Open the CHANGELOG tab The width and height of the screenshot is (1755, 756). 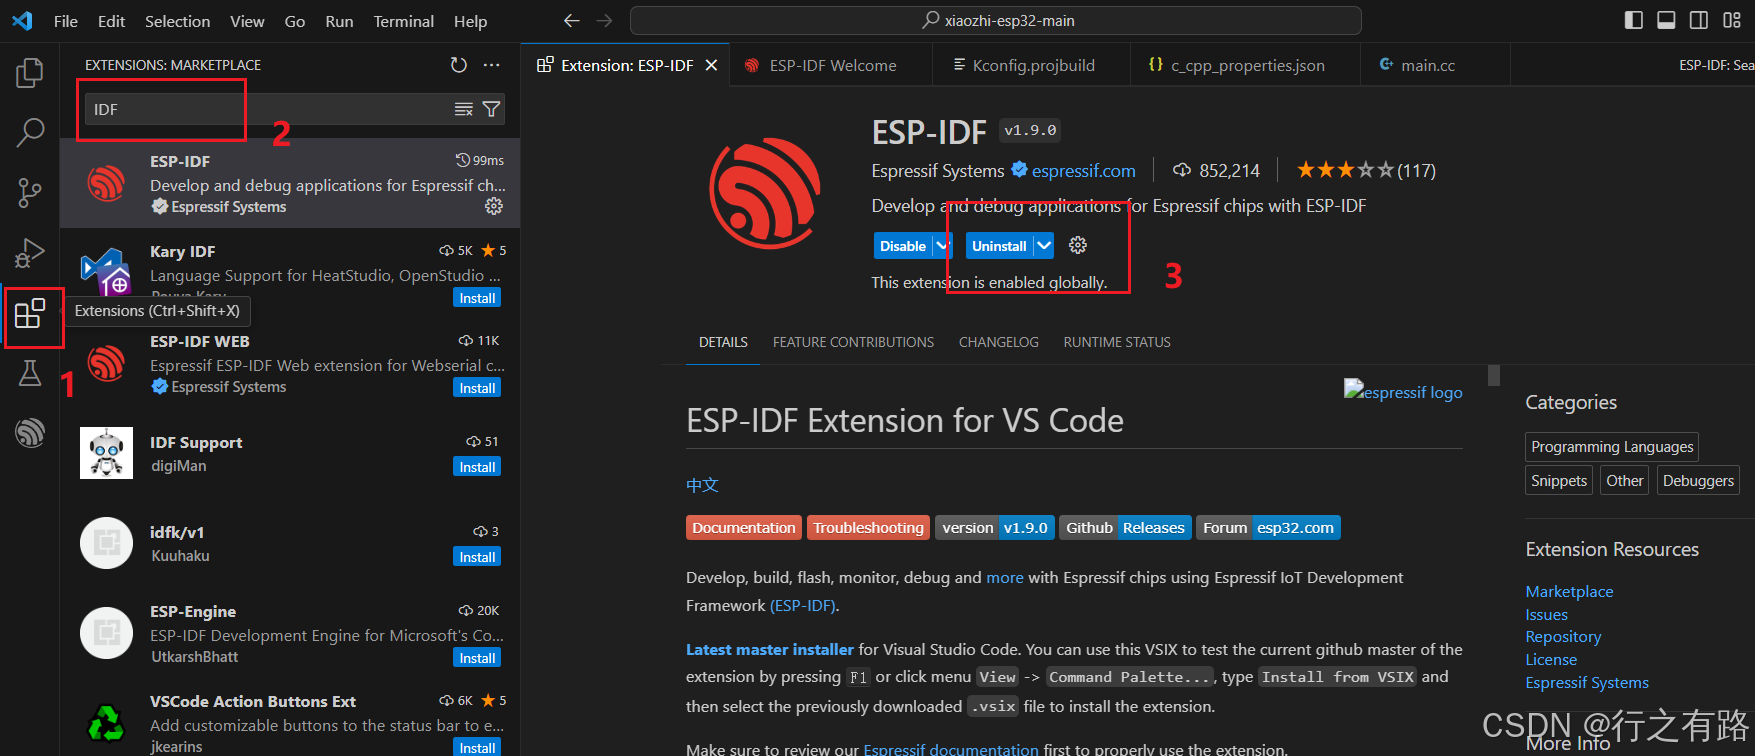(x=998, y=342)
